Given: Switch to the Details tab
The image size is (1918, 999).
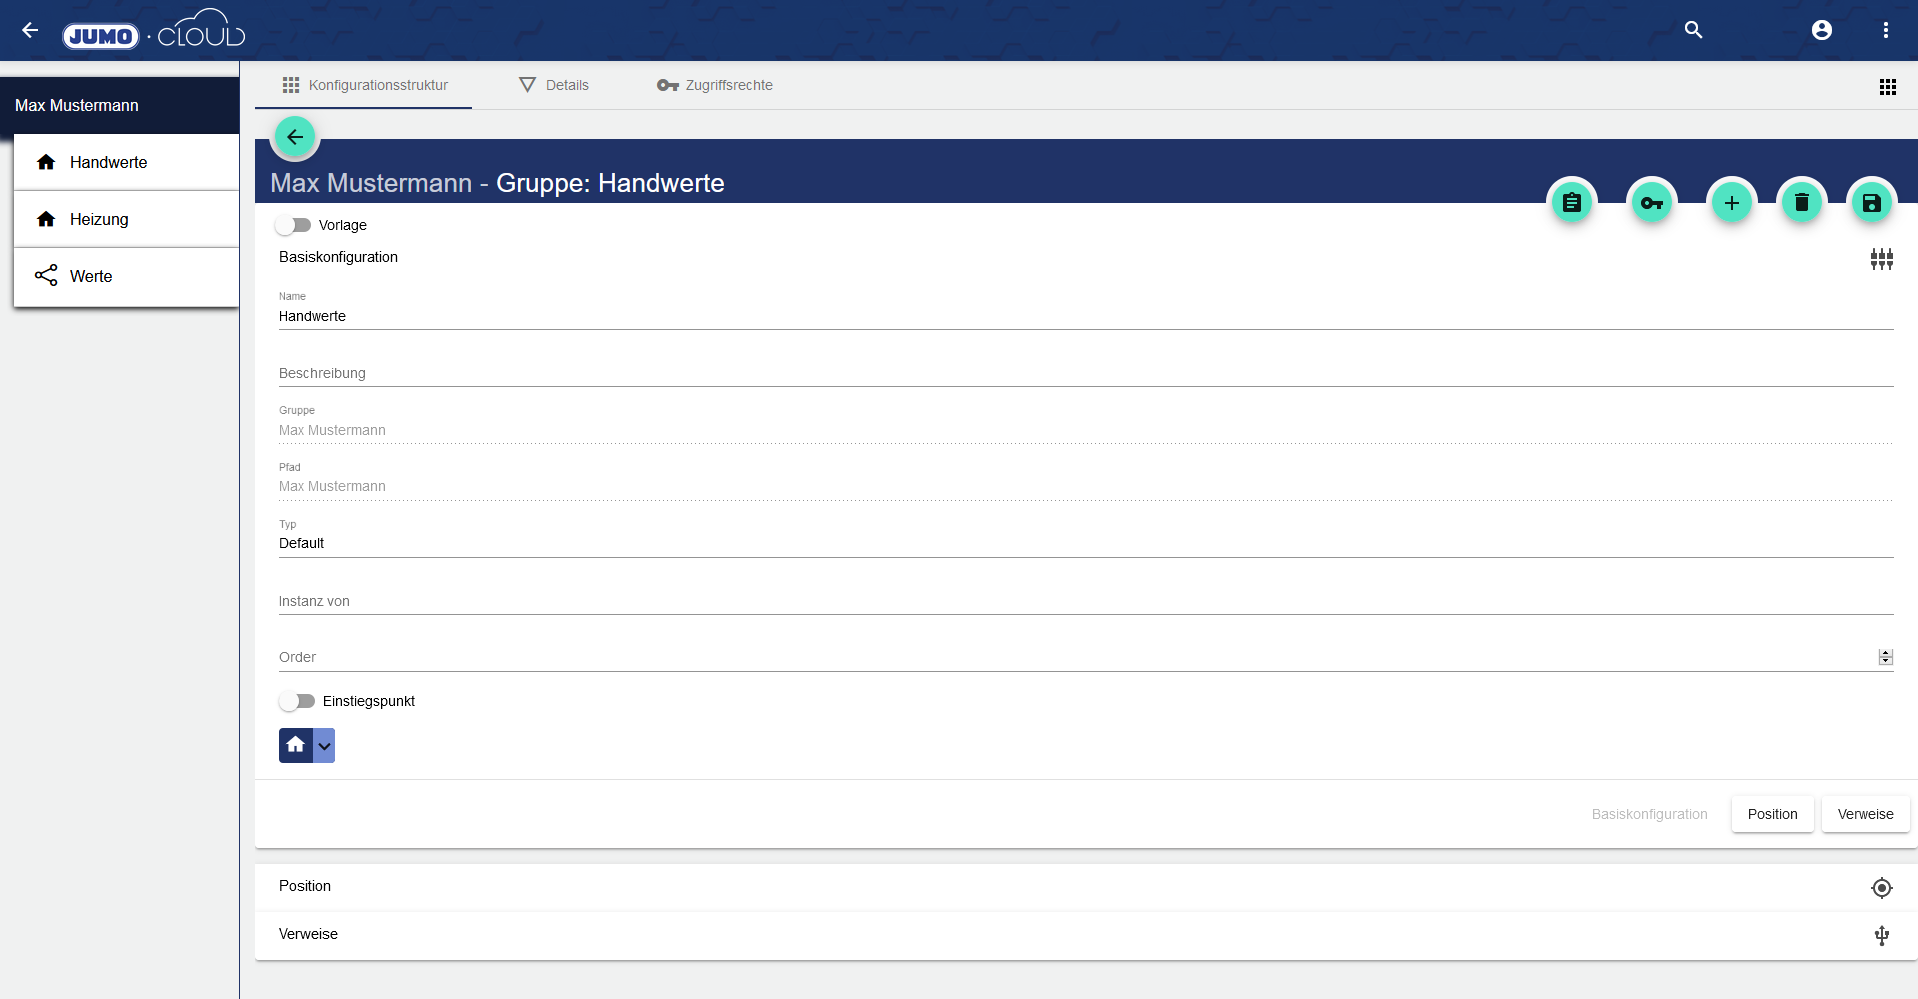Looking at the screenshot, I should [x=555, y=85].
